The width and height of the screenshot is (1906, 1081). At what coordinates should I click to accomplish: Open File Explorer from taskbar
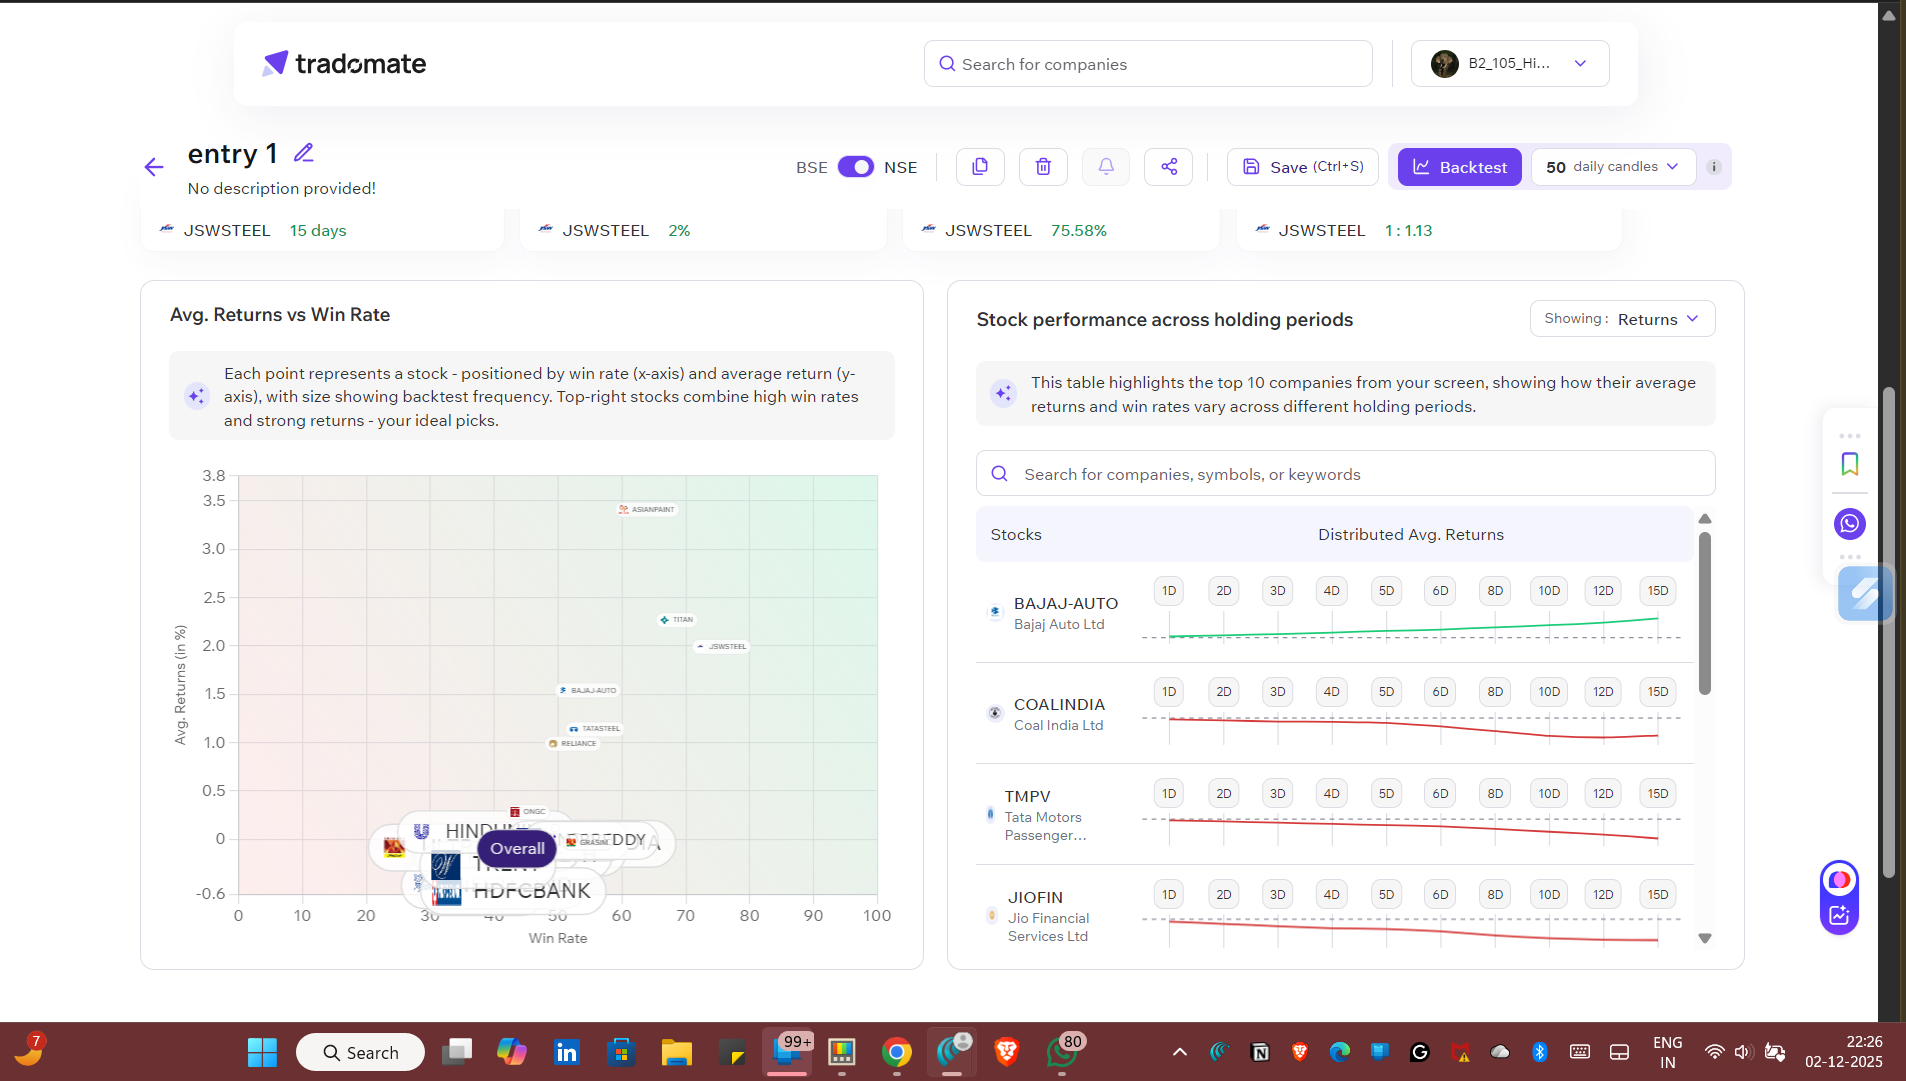(677, 1052)
